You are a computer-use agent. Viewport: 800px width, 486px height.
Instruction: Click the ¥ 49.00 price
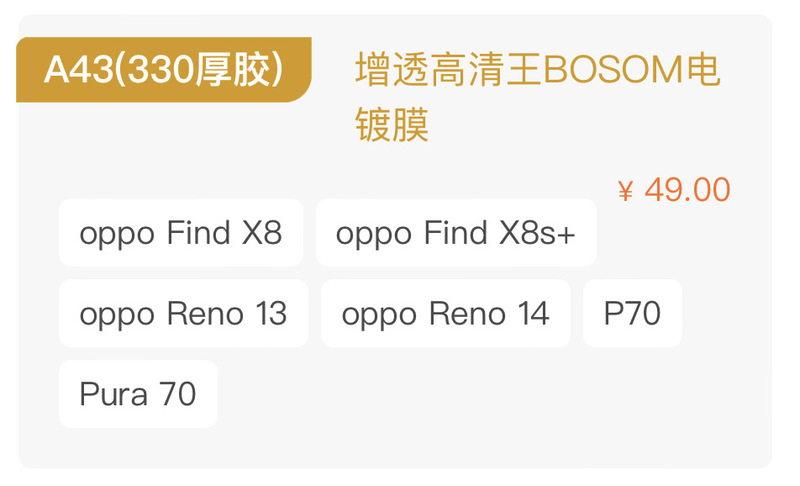pyautogui.click(x=674, y=190)
